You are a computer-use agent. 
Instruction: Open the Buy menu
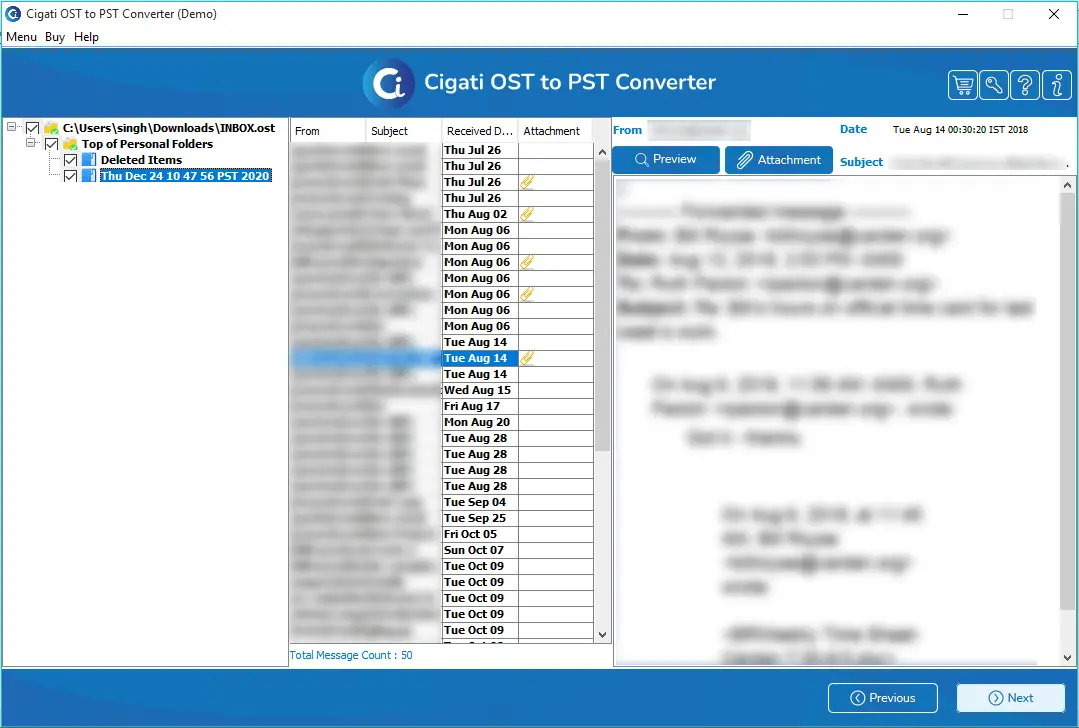(55, 36)
